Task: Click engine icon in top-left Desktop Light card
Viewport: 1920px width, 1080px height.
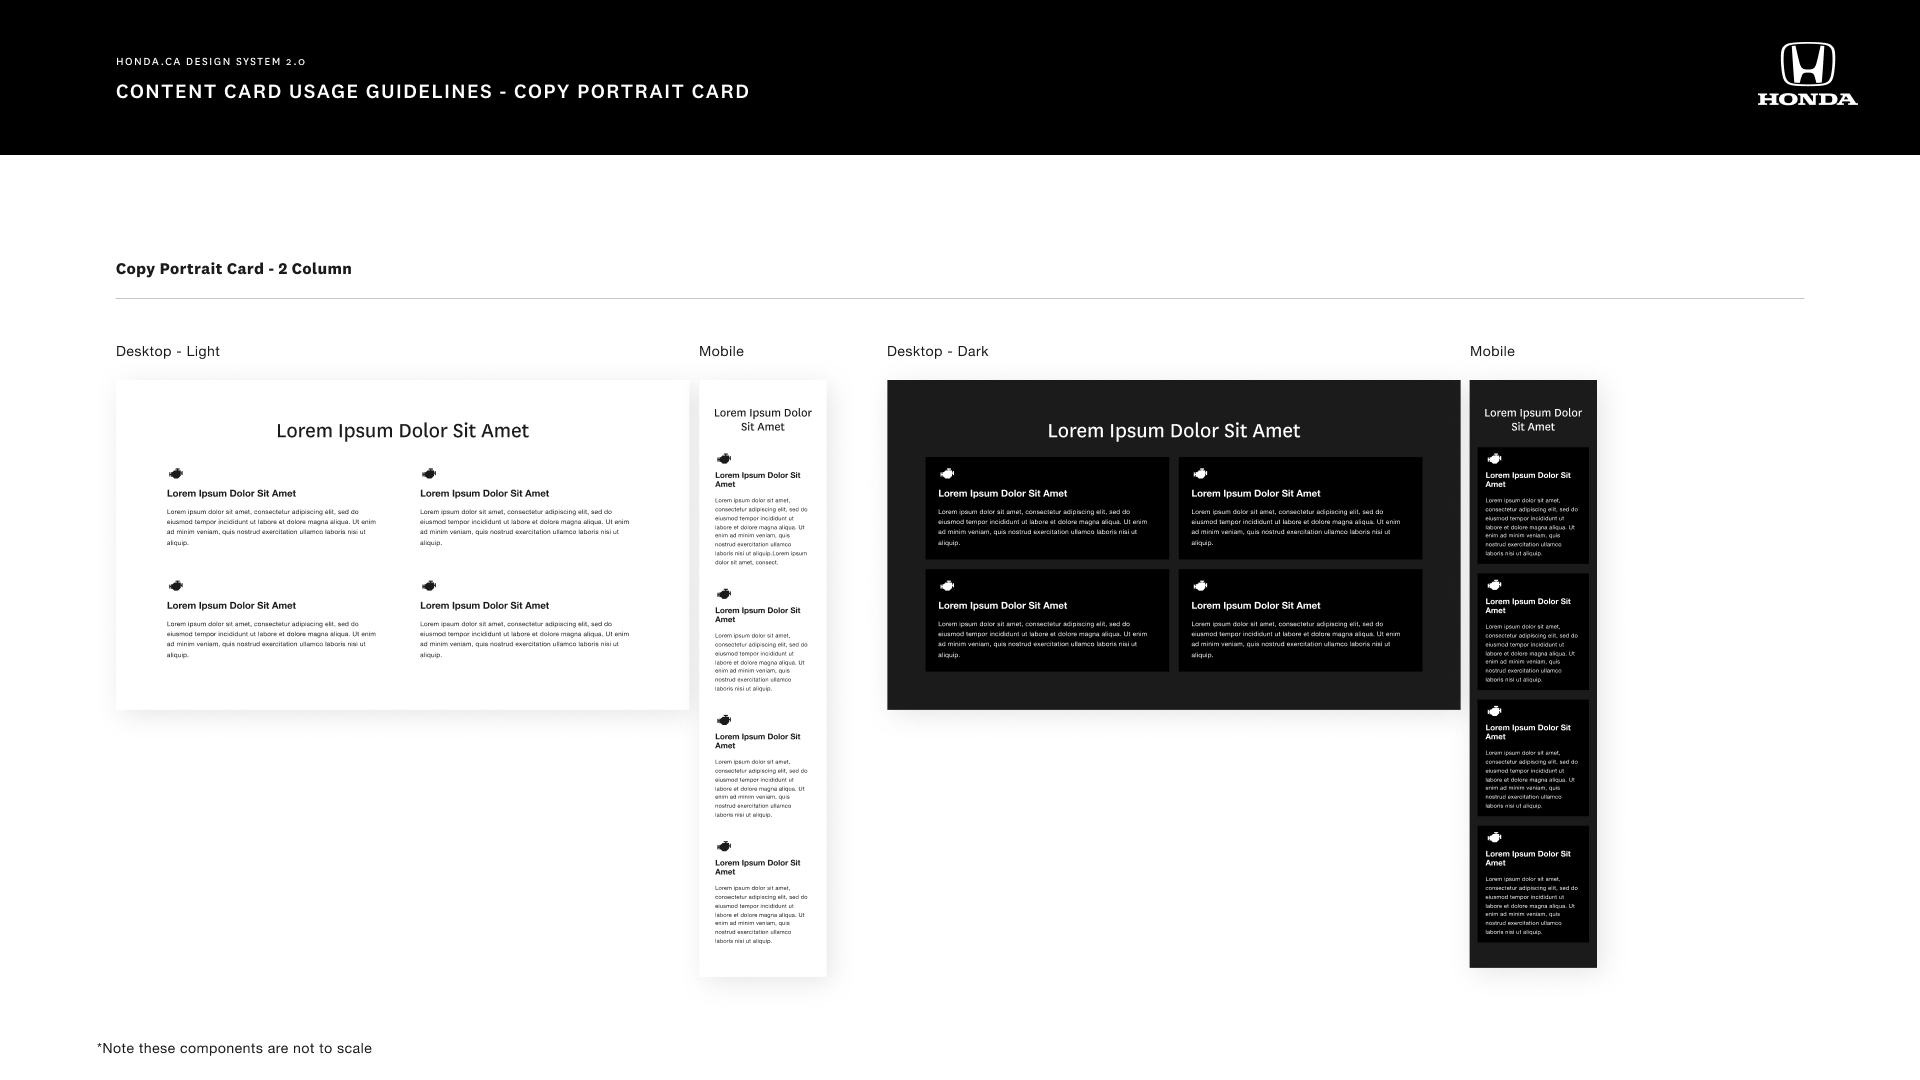Action: click(x=176, y=474)
